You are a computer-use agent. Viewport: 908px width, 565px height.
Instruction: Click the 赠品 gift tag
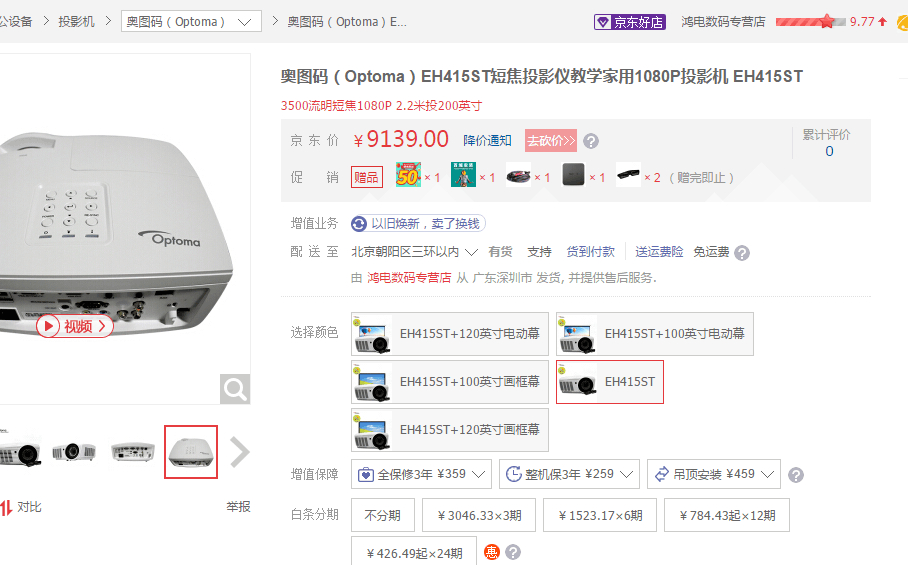pos(367,177)
